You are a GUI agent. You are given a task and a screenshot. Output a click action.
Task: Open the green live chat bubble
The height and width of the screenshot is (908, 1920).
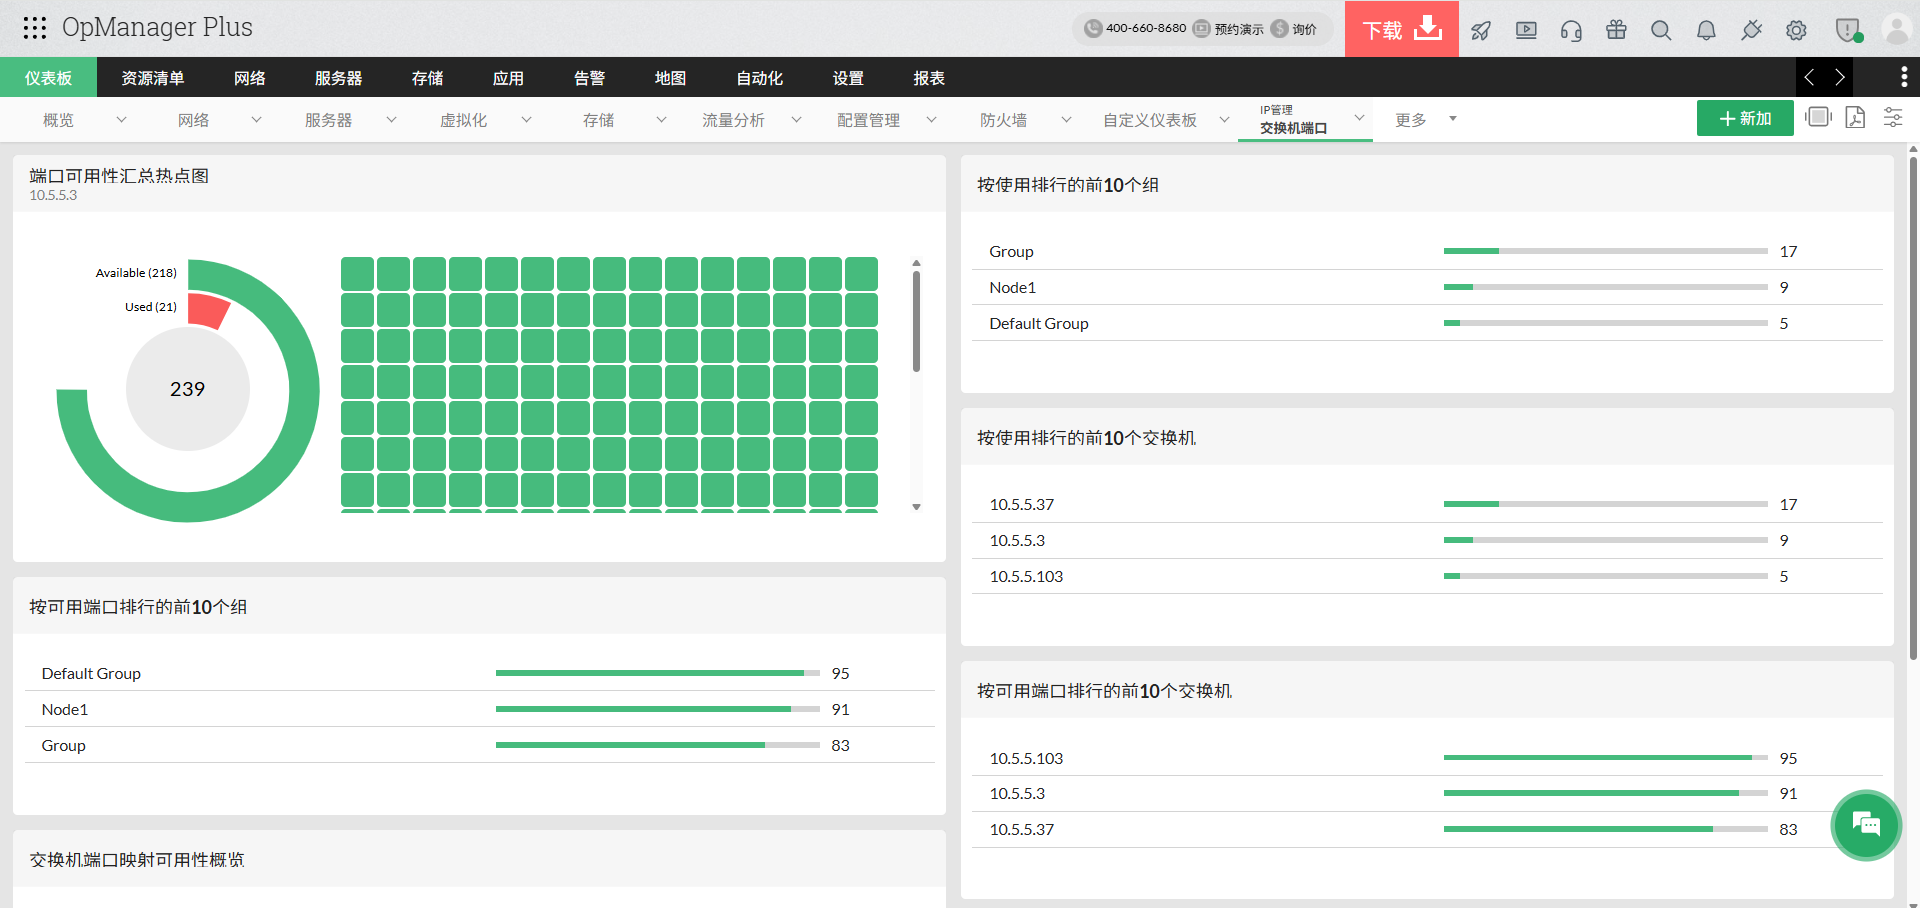(x=1865, y=825)
